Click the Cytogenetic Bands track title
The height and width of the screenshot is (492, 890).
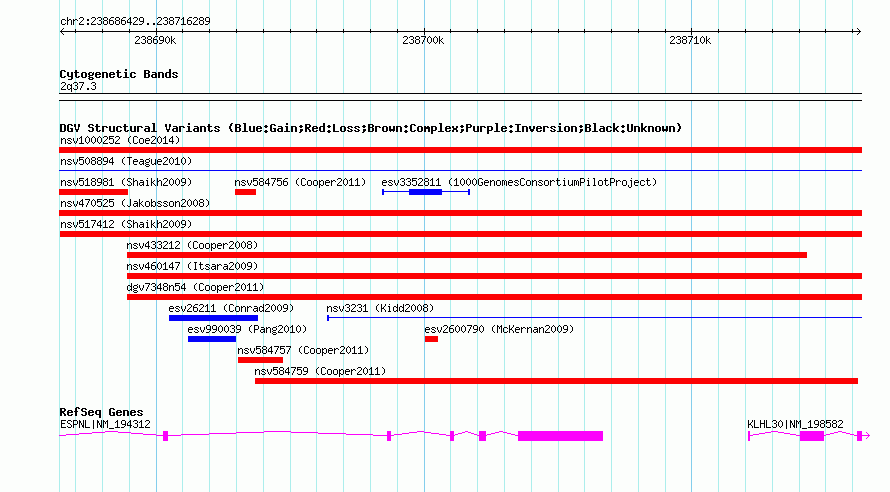(x=119, y=74)
